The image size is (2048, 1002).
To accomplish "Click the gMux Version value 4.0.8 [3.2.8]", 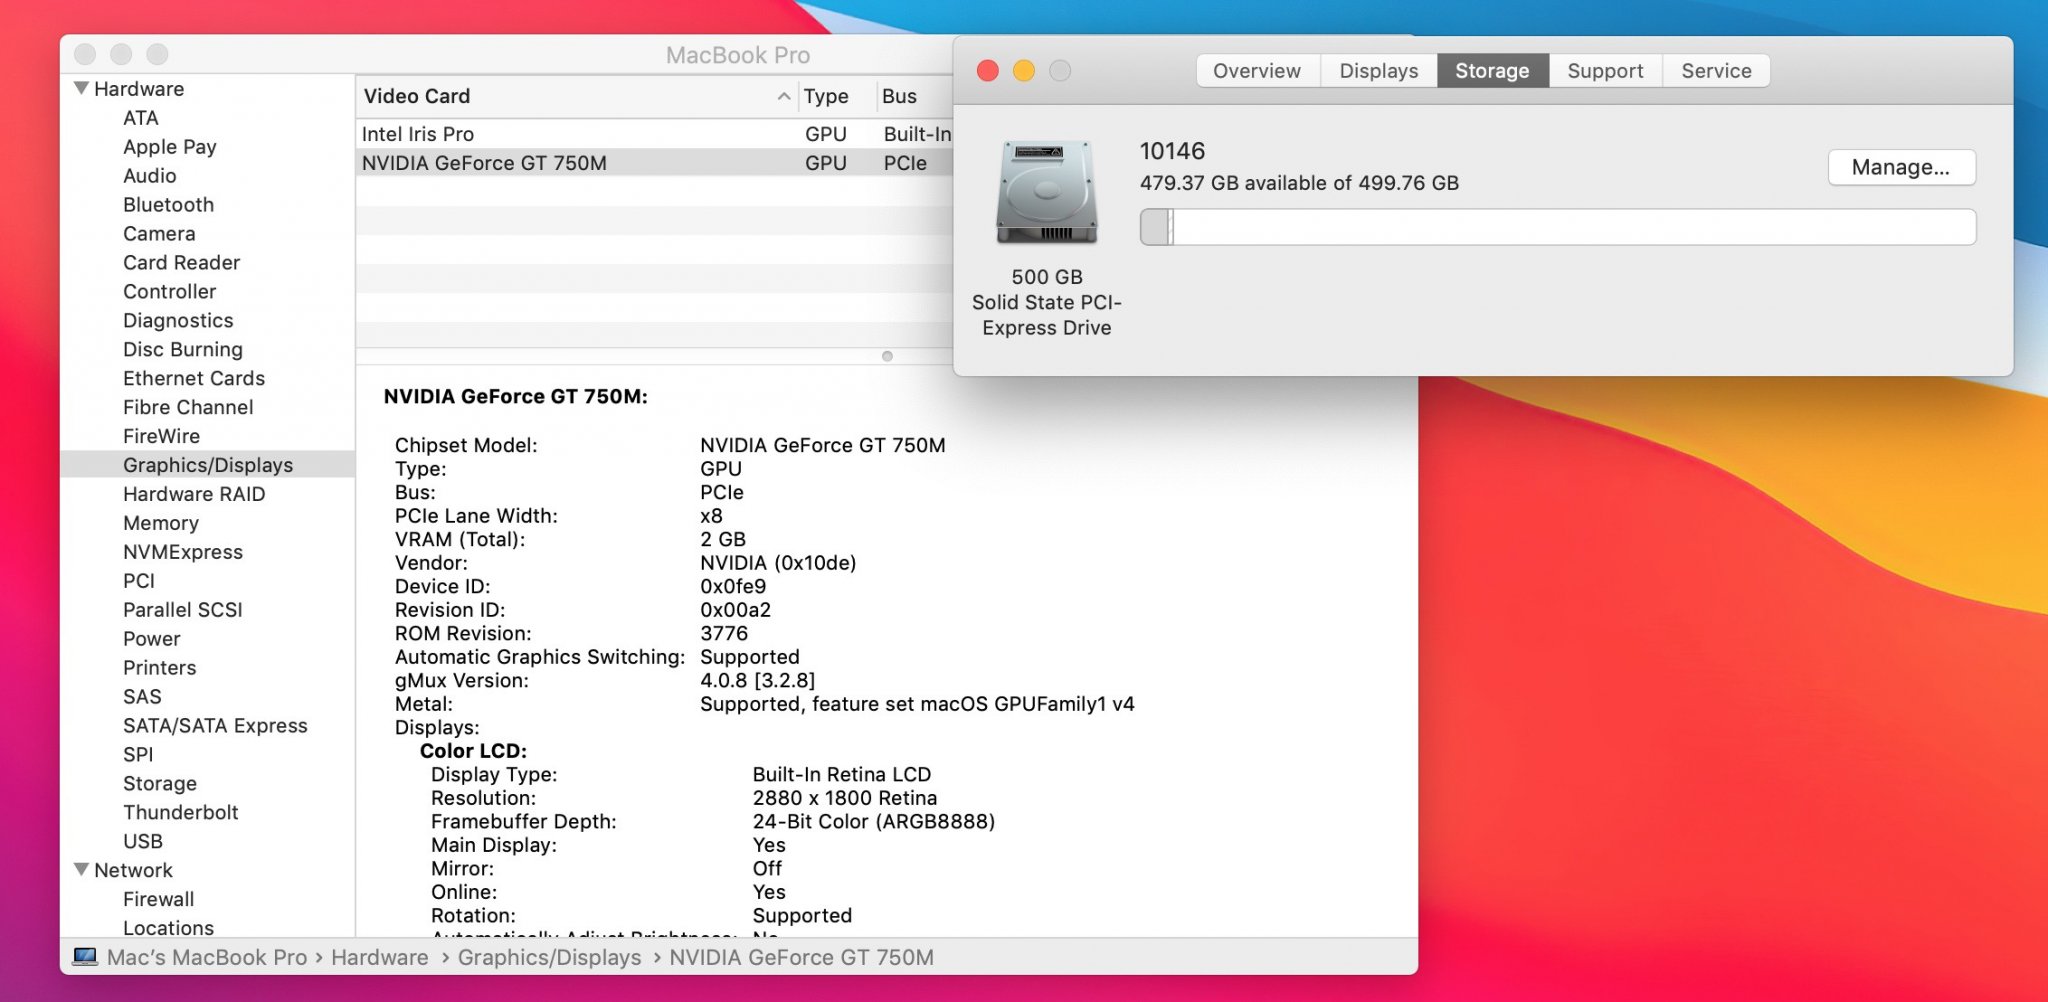I will [x=758, y=681].
